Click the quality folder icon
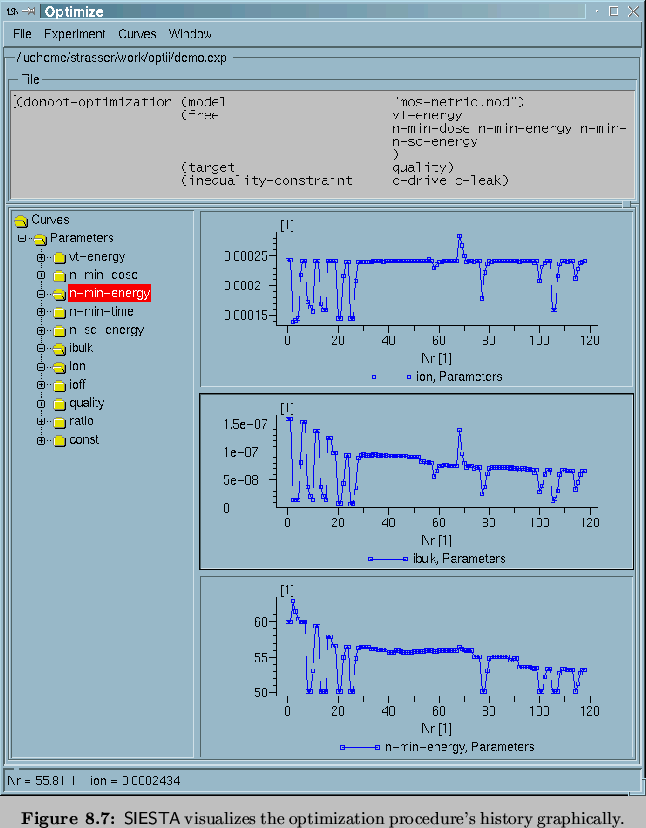 click(x=59, y=404)
